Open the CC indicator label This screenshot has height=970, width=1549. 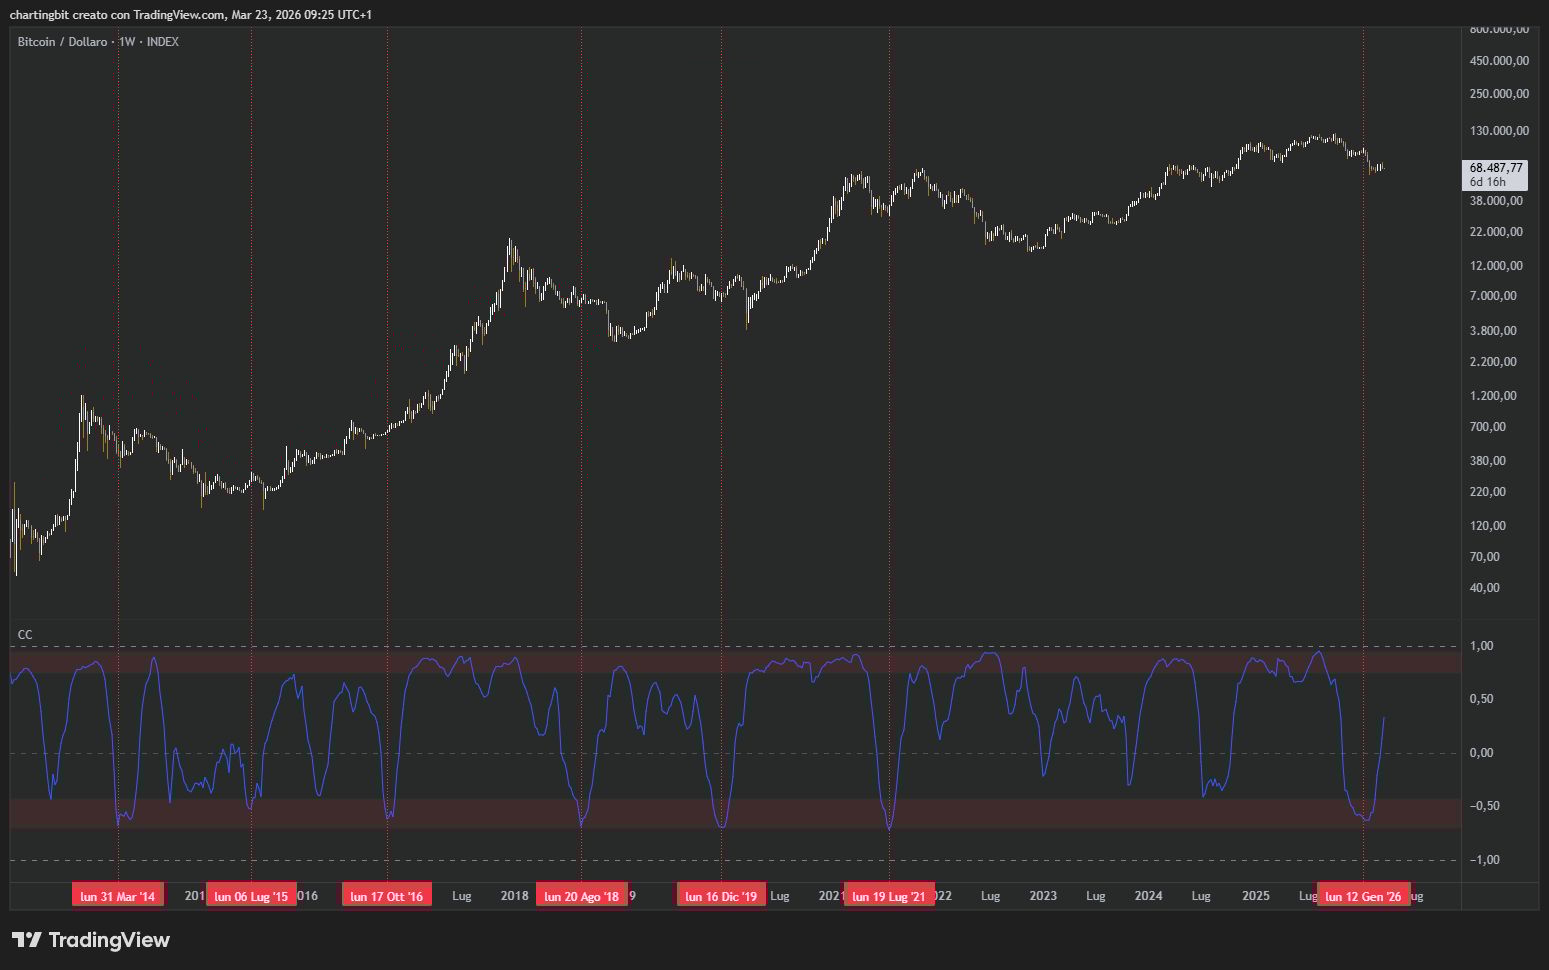(25, 635)
